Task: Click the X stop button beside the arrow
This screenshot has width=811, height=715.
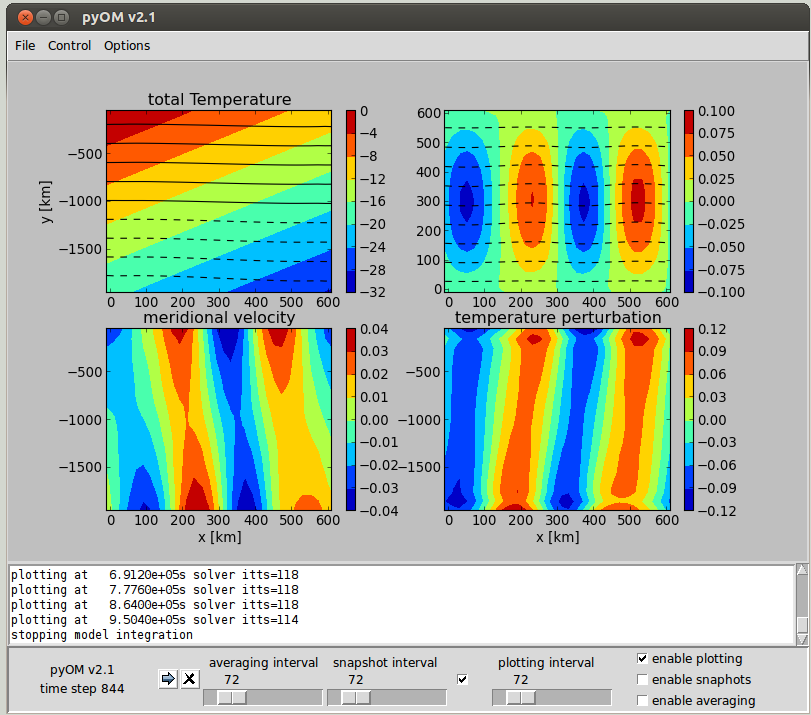Action: 188,679
